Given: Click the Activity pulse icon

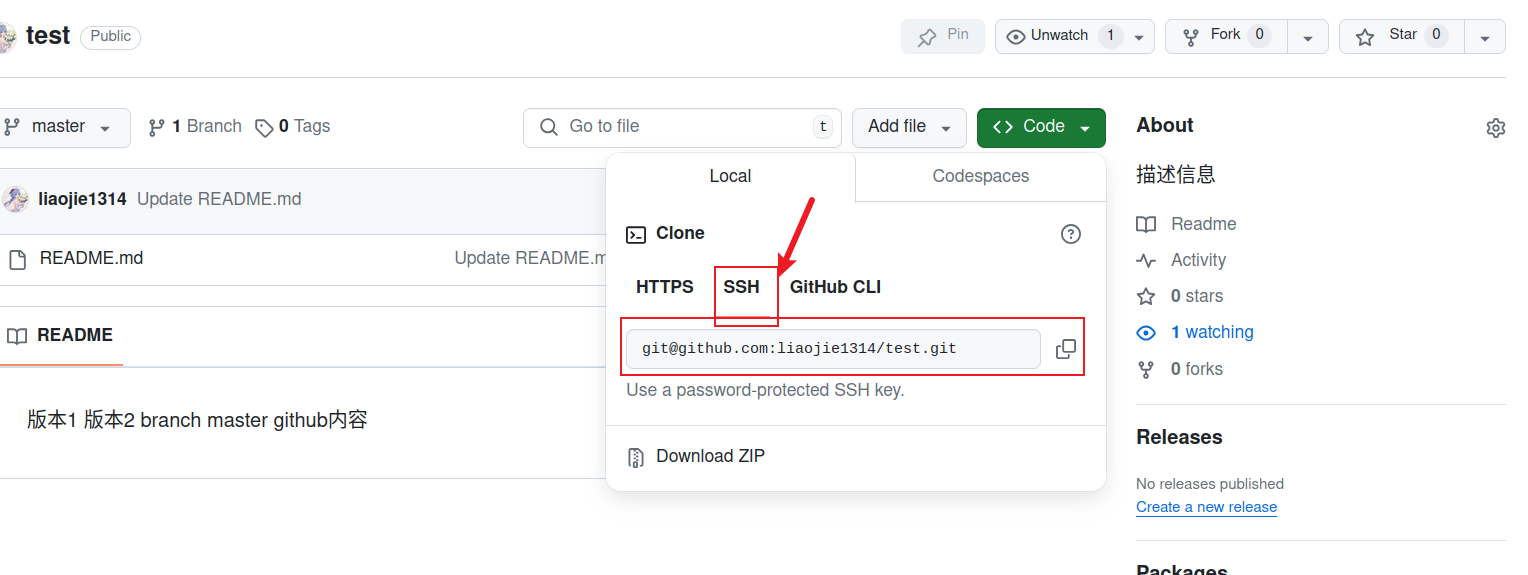Looking at the screenshot, I should point(1146,260).
